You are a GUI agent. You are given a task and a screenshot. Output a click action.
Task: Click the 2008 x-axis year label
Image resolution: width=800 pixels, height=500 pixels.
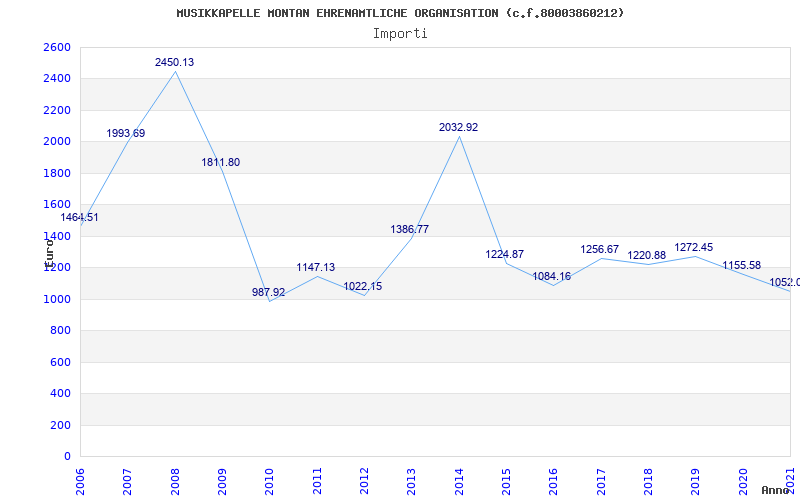point(175,482)
